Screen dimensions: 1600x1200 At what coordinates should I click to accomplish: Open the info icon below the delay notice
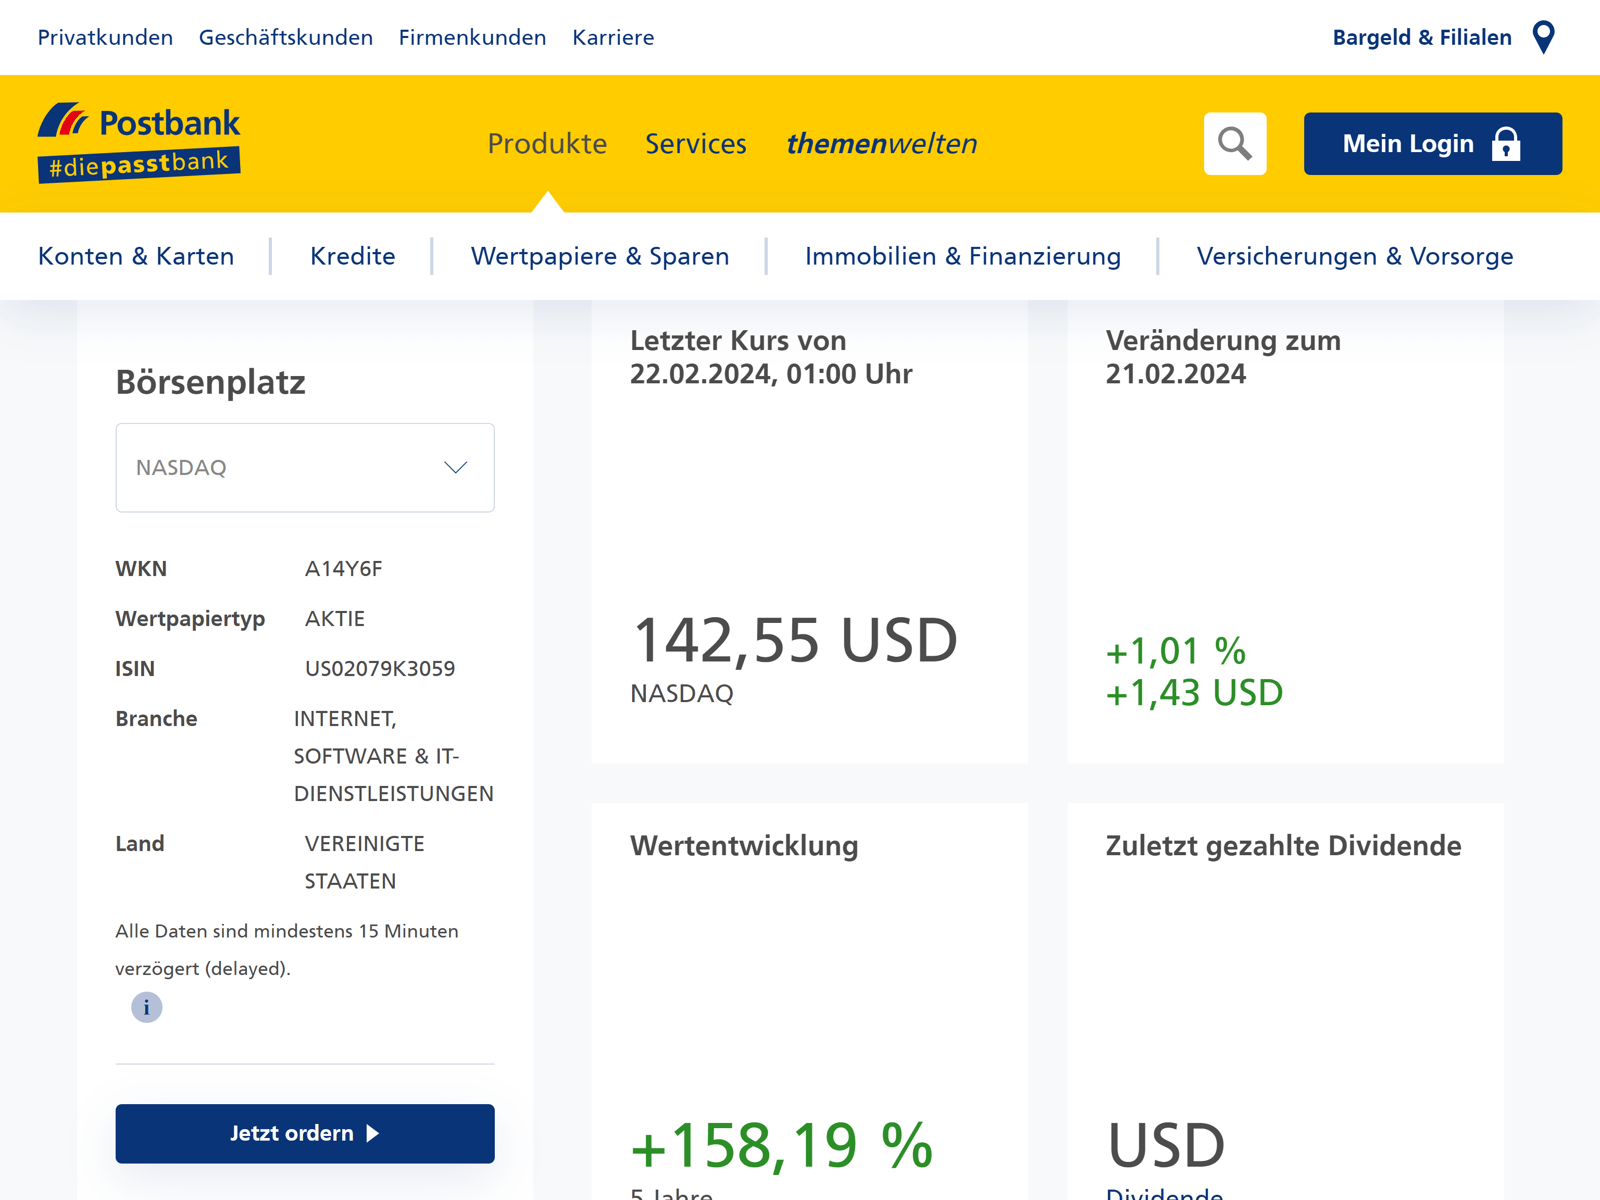point(146,1007)
